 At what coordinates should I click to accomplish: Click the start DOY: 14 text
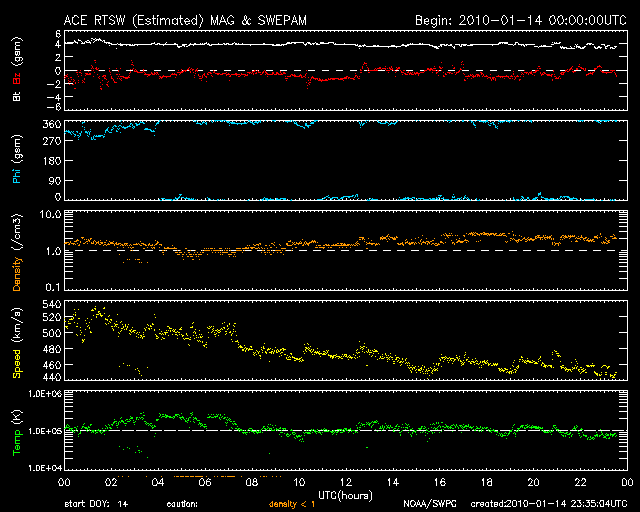point(96,504)
